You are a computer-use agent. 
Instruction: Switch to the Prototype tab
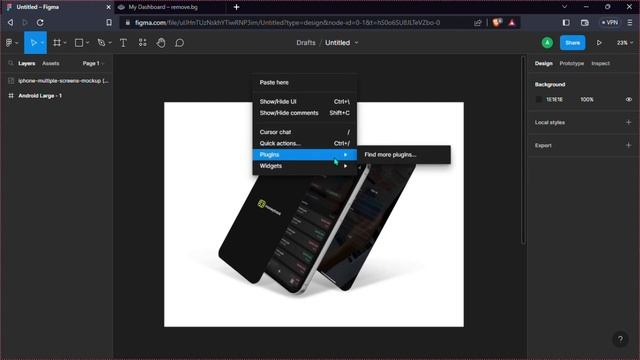point(571,63)
